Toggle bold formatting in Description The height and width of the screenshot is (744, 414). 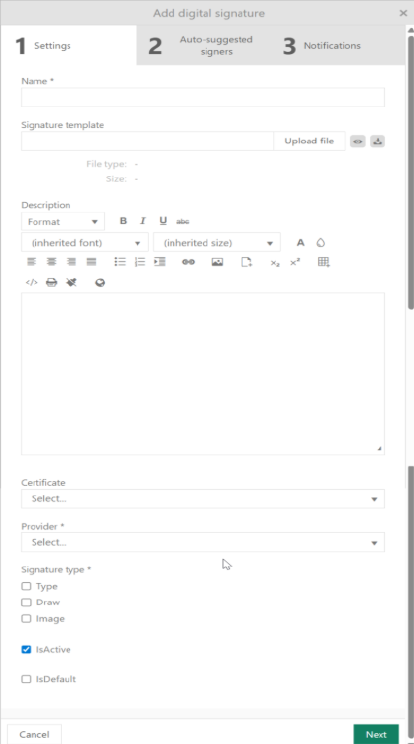[123, 221]
